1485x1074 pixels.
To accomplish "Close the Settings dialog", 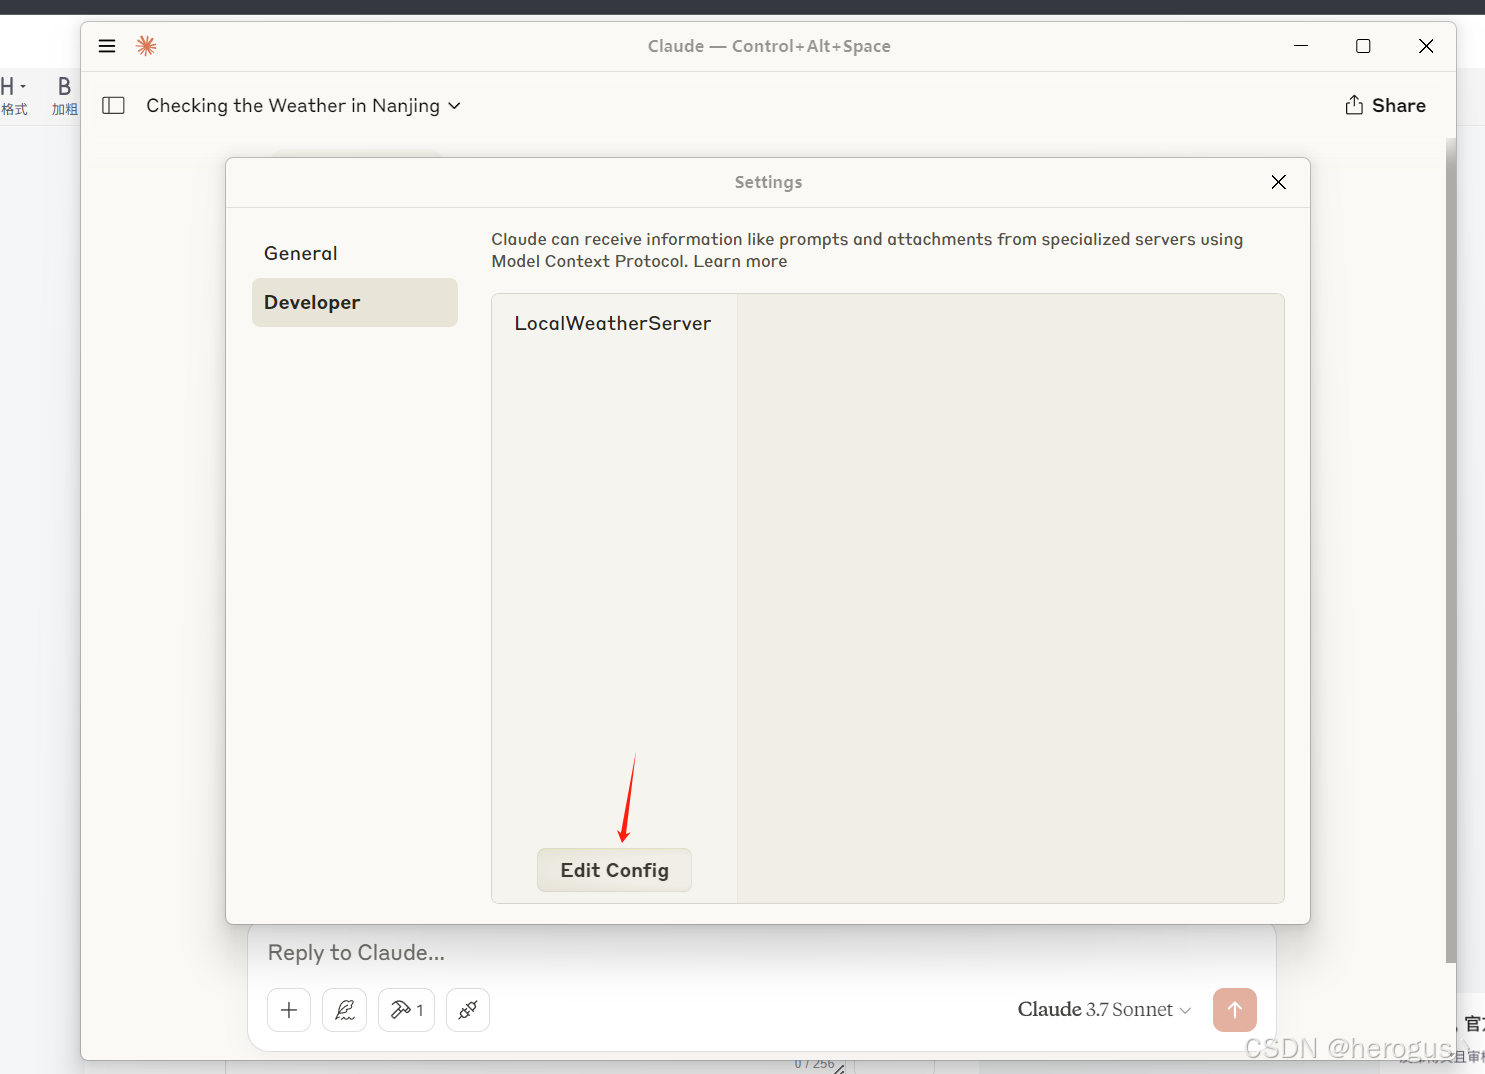I will 1278,182.
